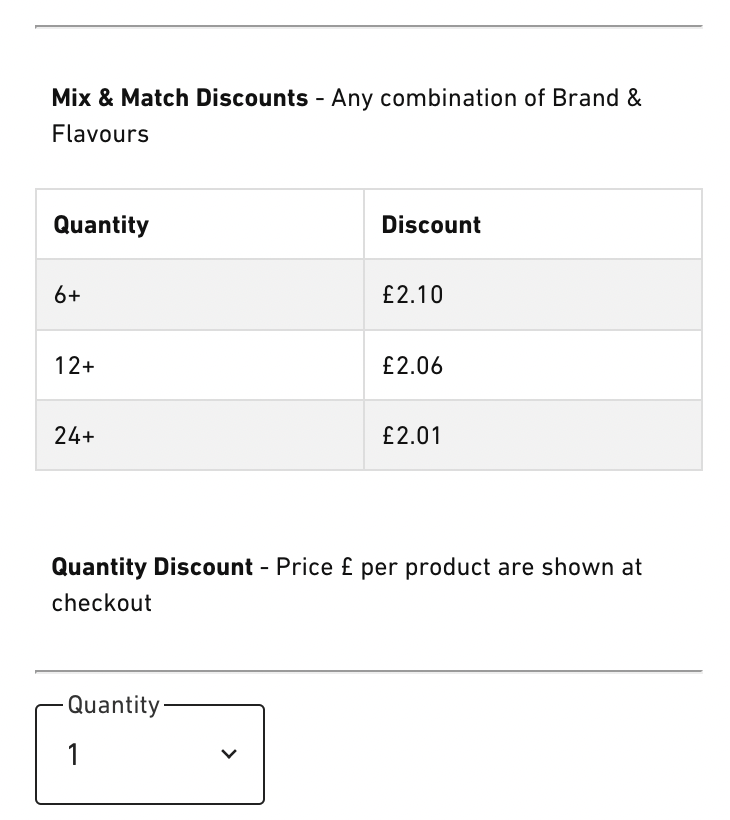730x820 pixels.
Task: Click "Price £ per product are shown at" text
Action: coord(459,567)
